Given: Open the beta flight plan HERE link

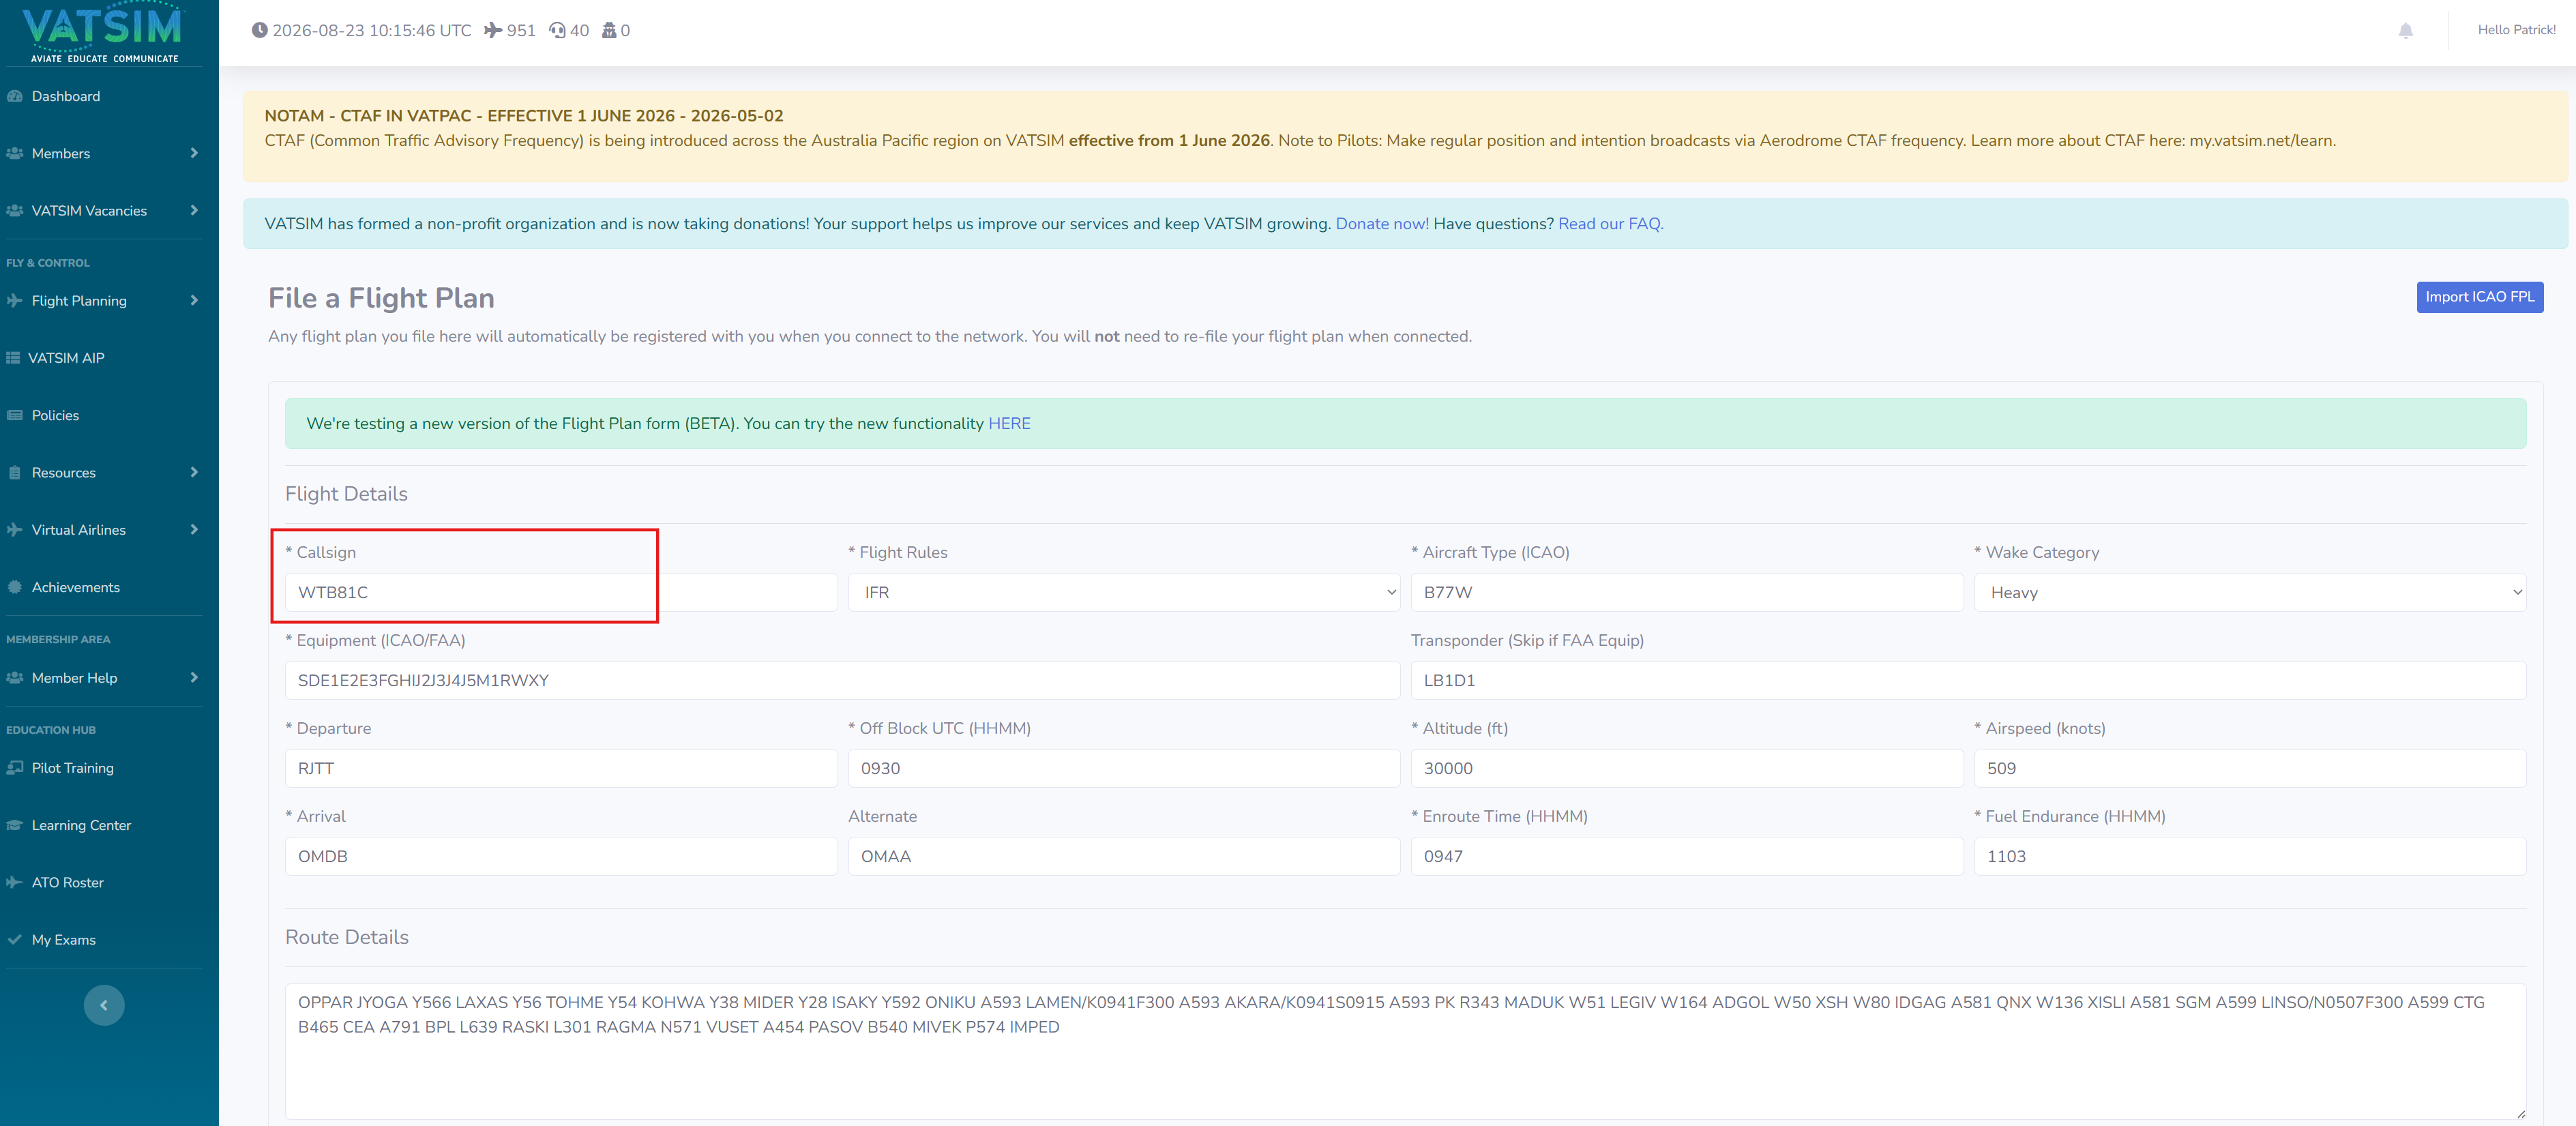Looking at the screenshot, I should [x=1008, y=424].
